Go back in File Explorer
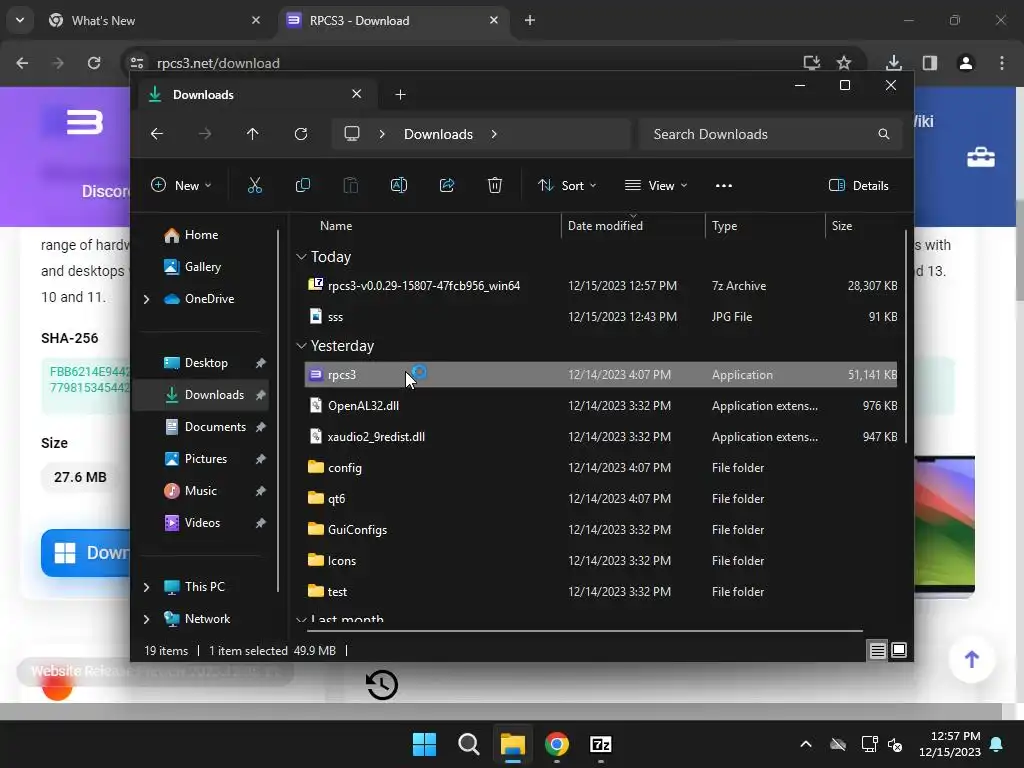 [x=157, y=134]
